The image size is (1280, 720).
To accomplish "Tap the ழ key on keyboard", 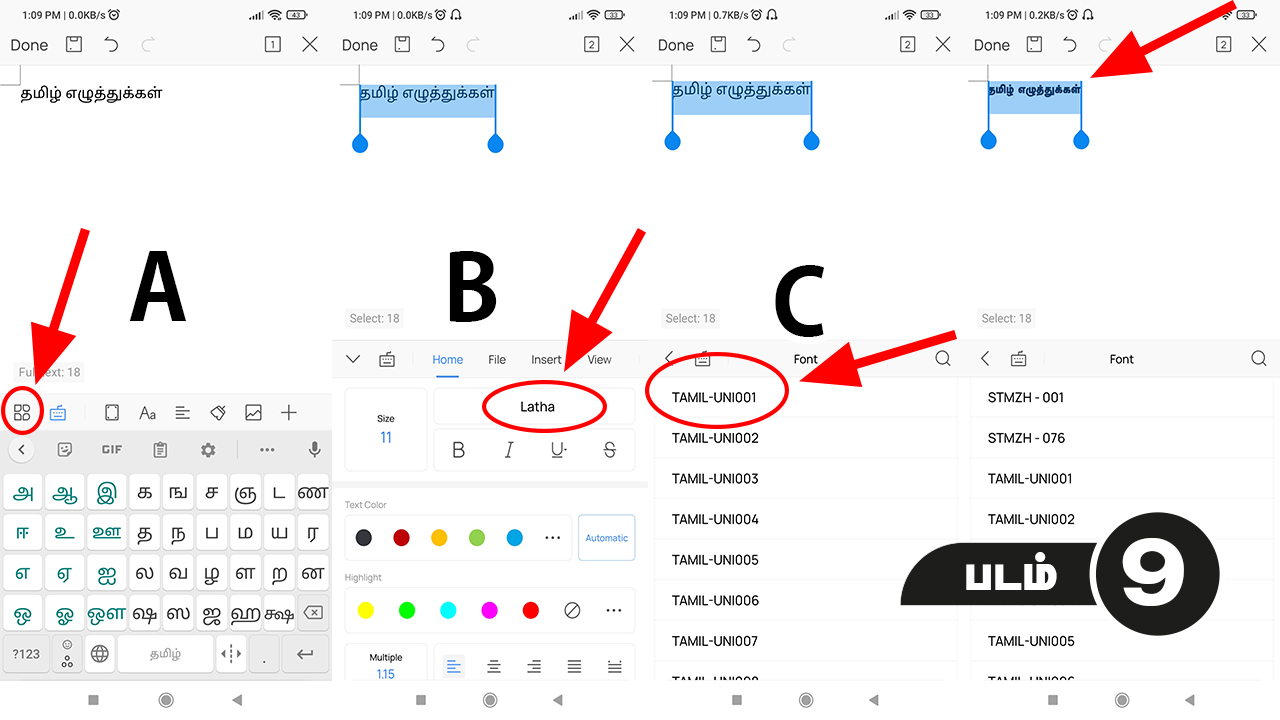I will (x=210, y=575).
